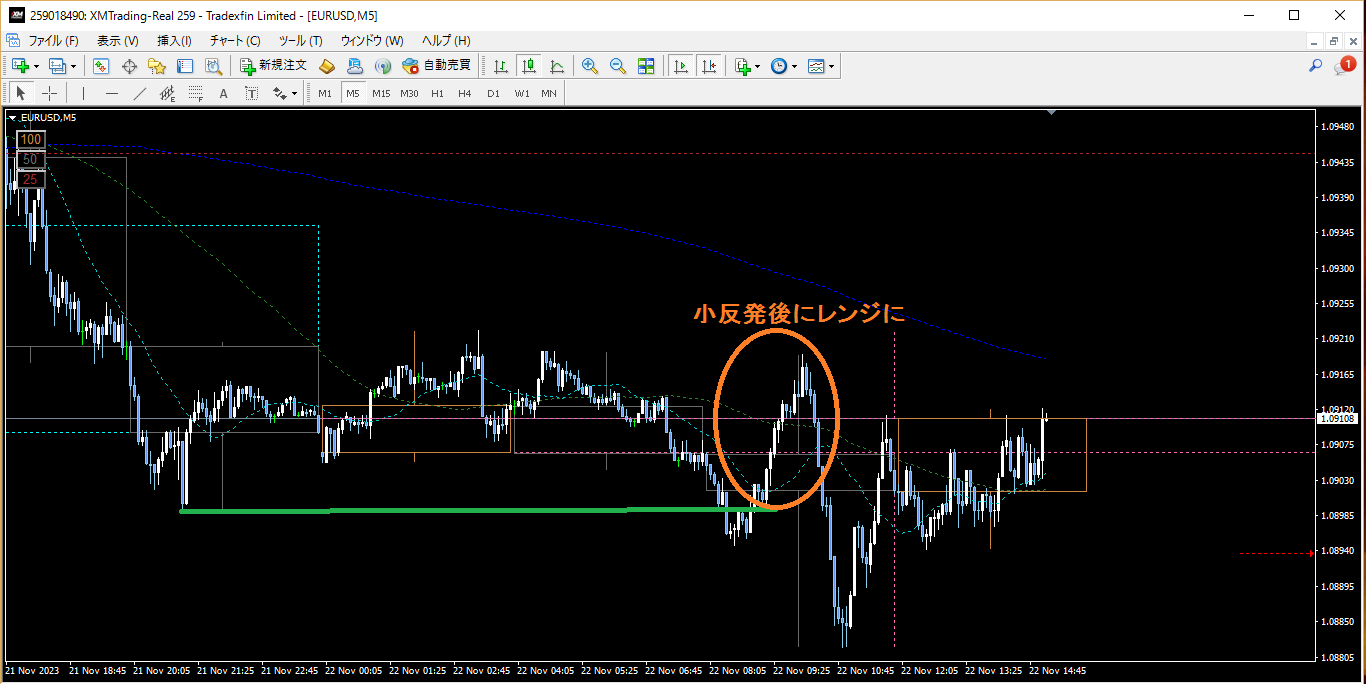Open the Navigator favorites panel

pos(157,66)
